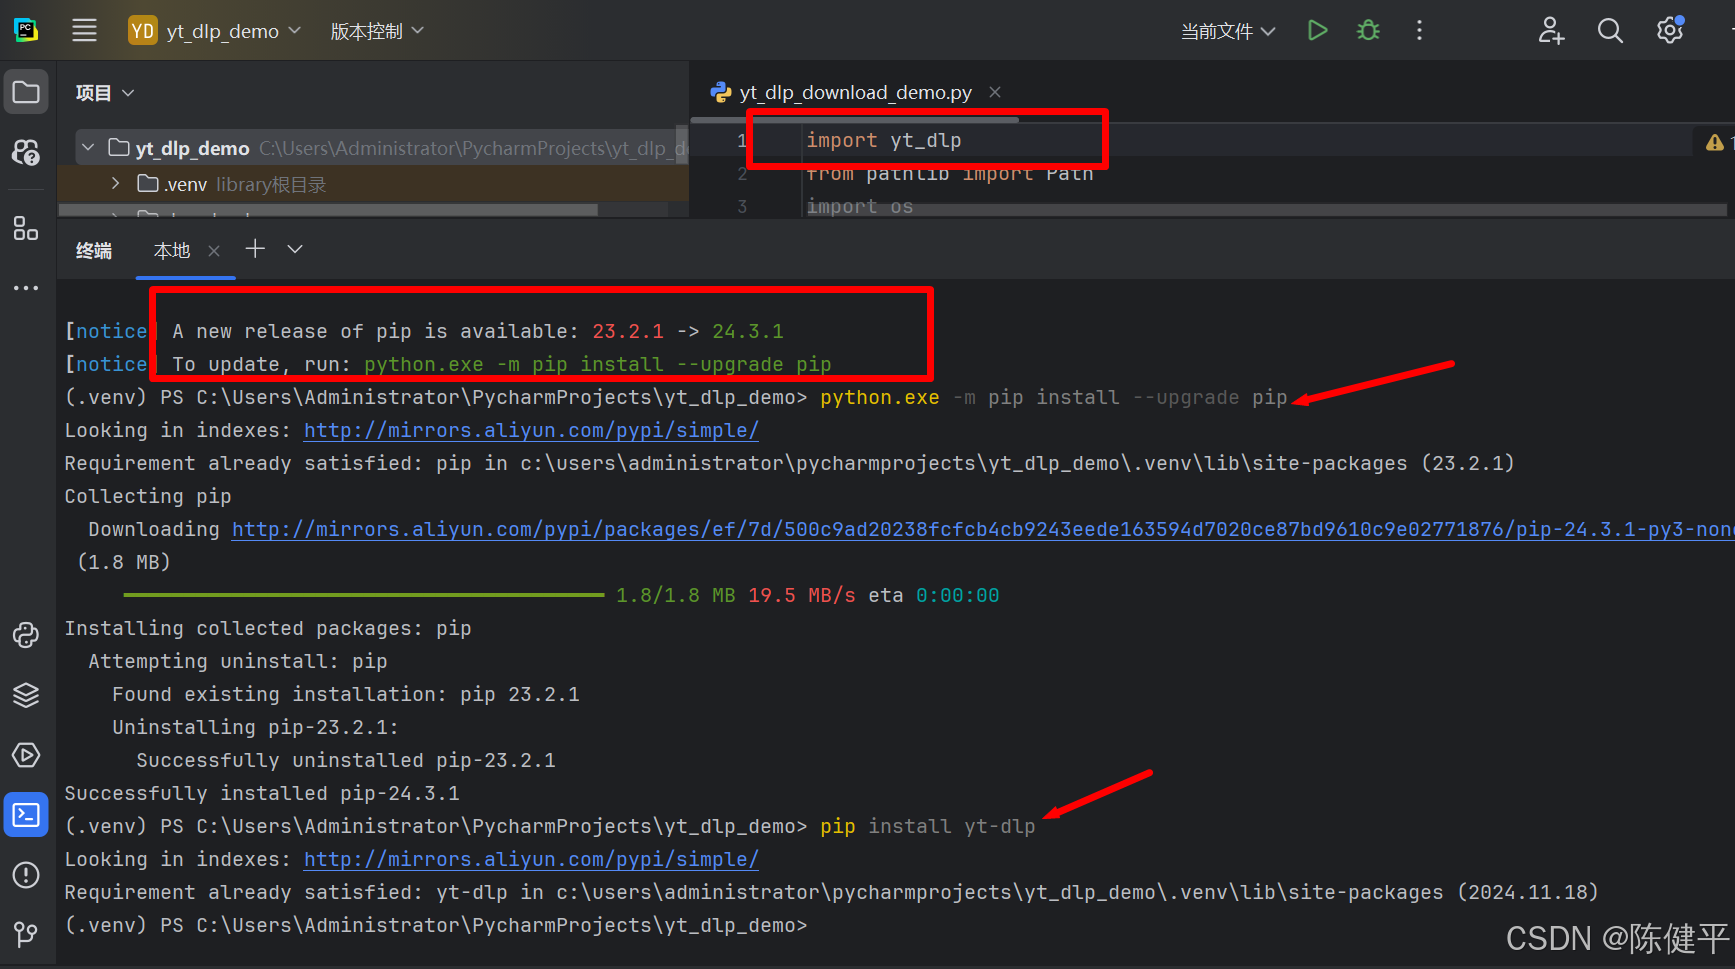Click the 'Successfully installed pip-24.3.1' line
Image resolution: width=1735 pixels, height=969 pixels.
[x=262, y=793]
